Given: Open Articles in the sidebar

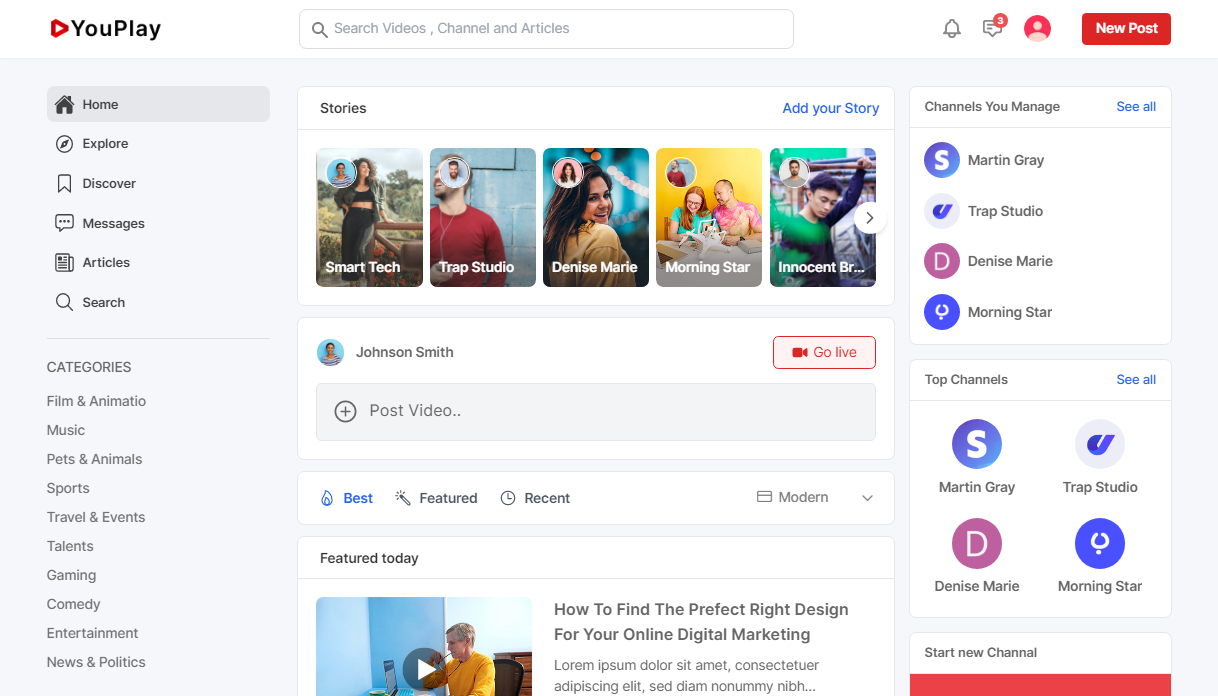Looking at the screenshot, I should click(106, 263).
